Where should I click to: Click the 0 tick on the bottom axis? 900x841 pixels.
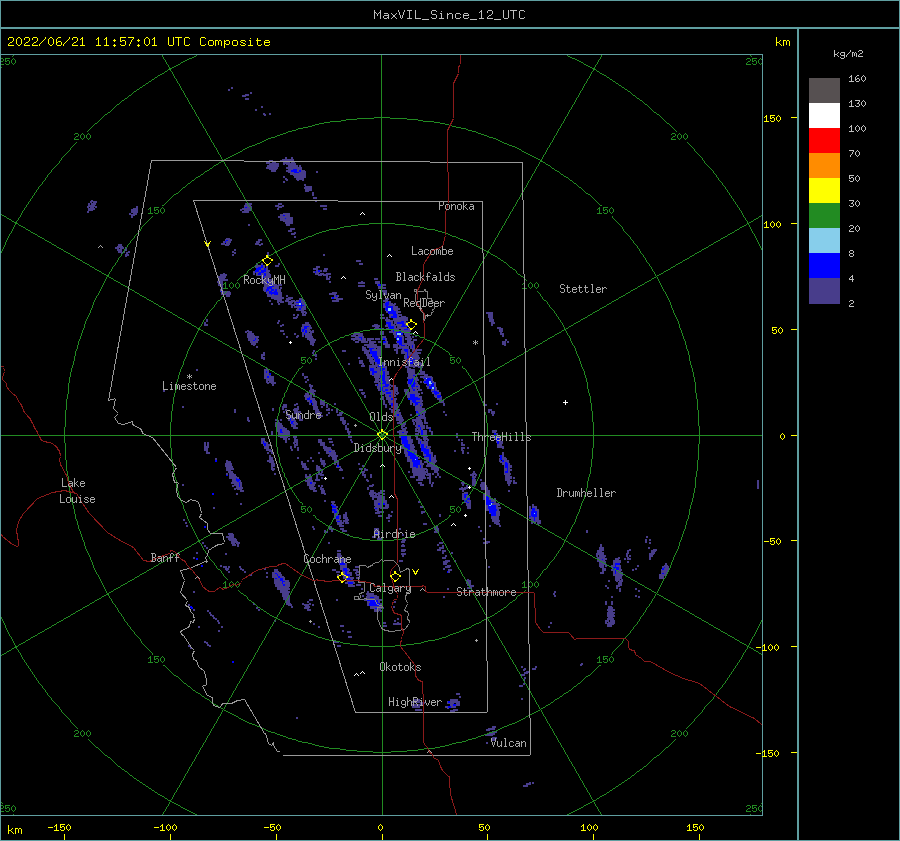click(x=380, y=827)
